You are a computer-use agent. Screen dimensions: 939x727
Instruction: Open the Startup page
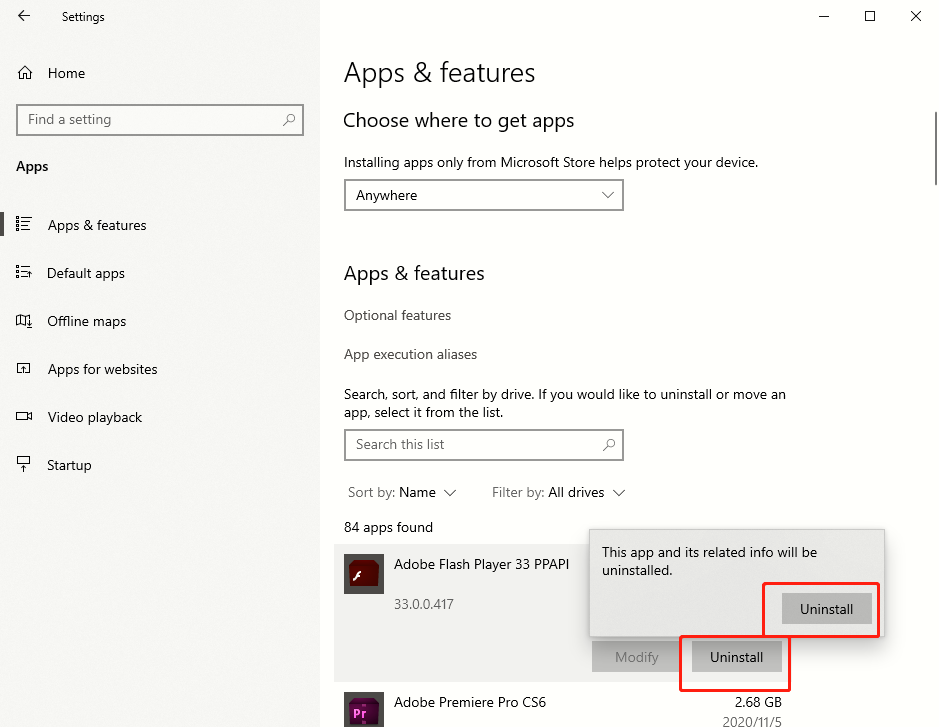click(69, 465)
